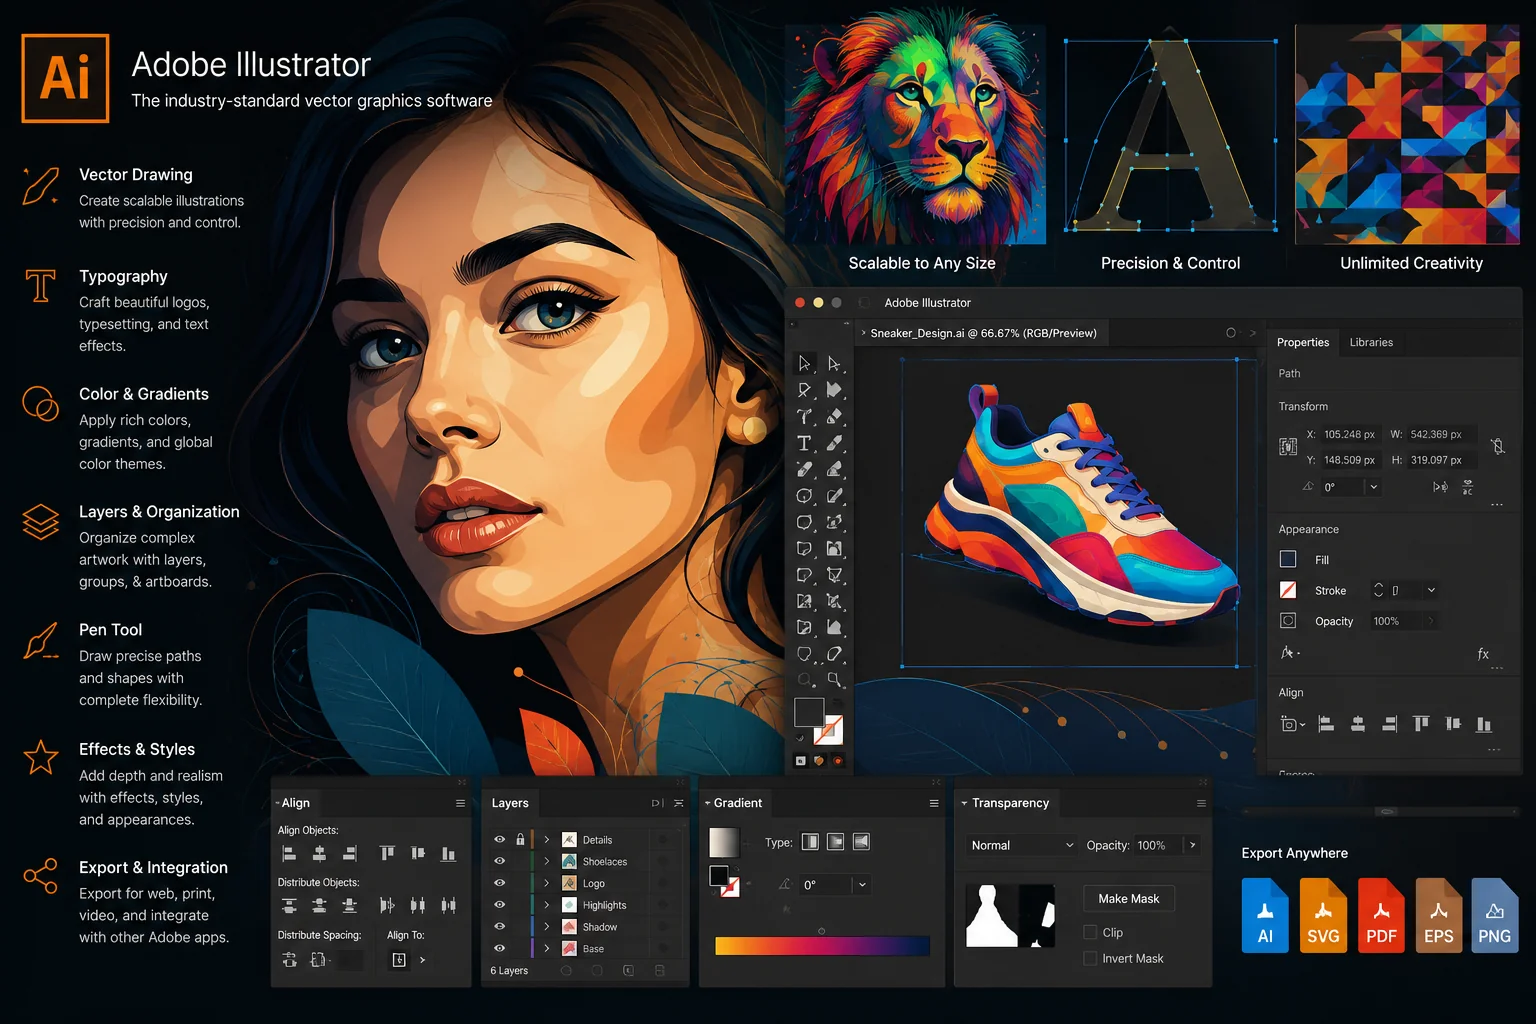Select the Selection tool arrow in toolbar
This screenshot has width=1536, height=1024.
pyautogui.click(x=804, y=363)
